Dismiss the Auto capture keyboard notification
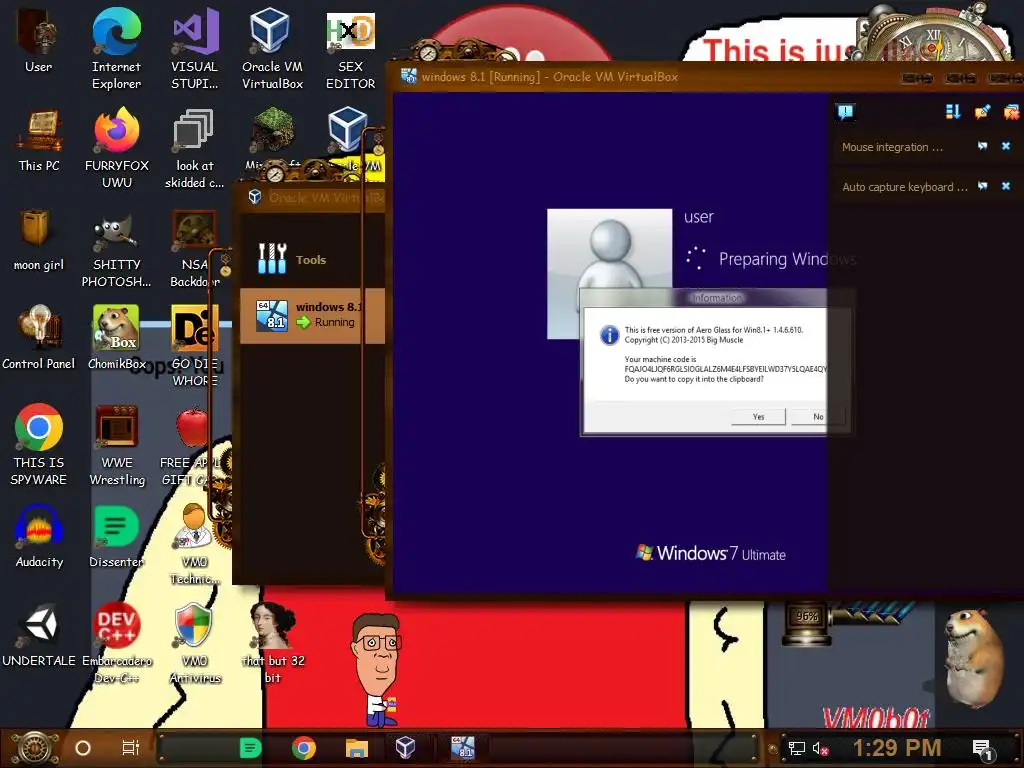 [x=1006, y=186]
